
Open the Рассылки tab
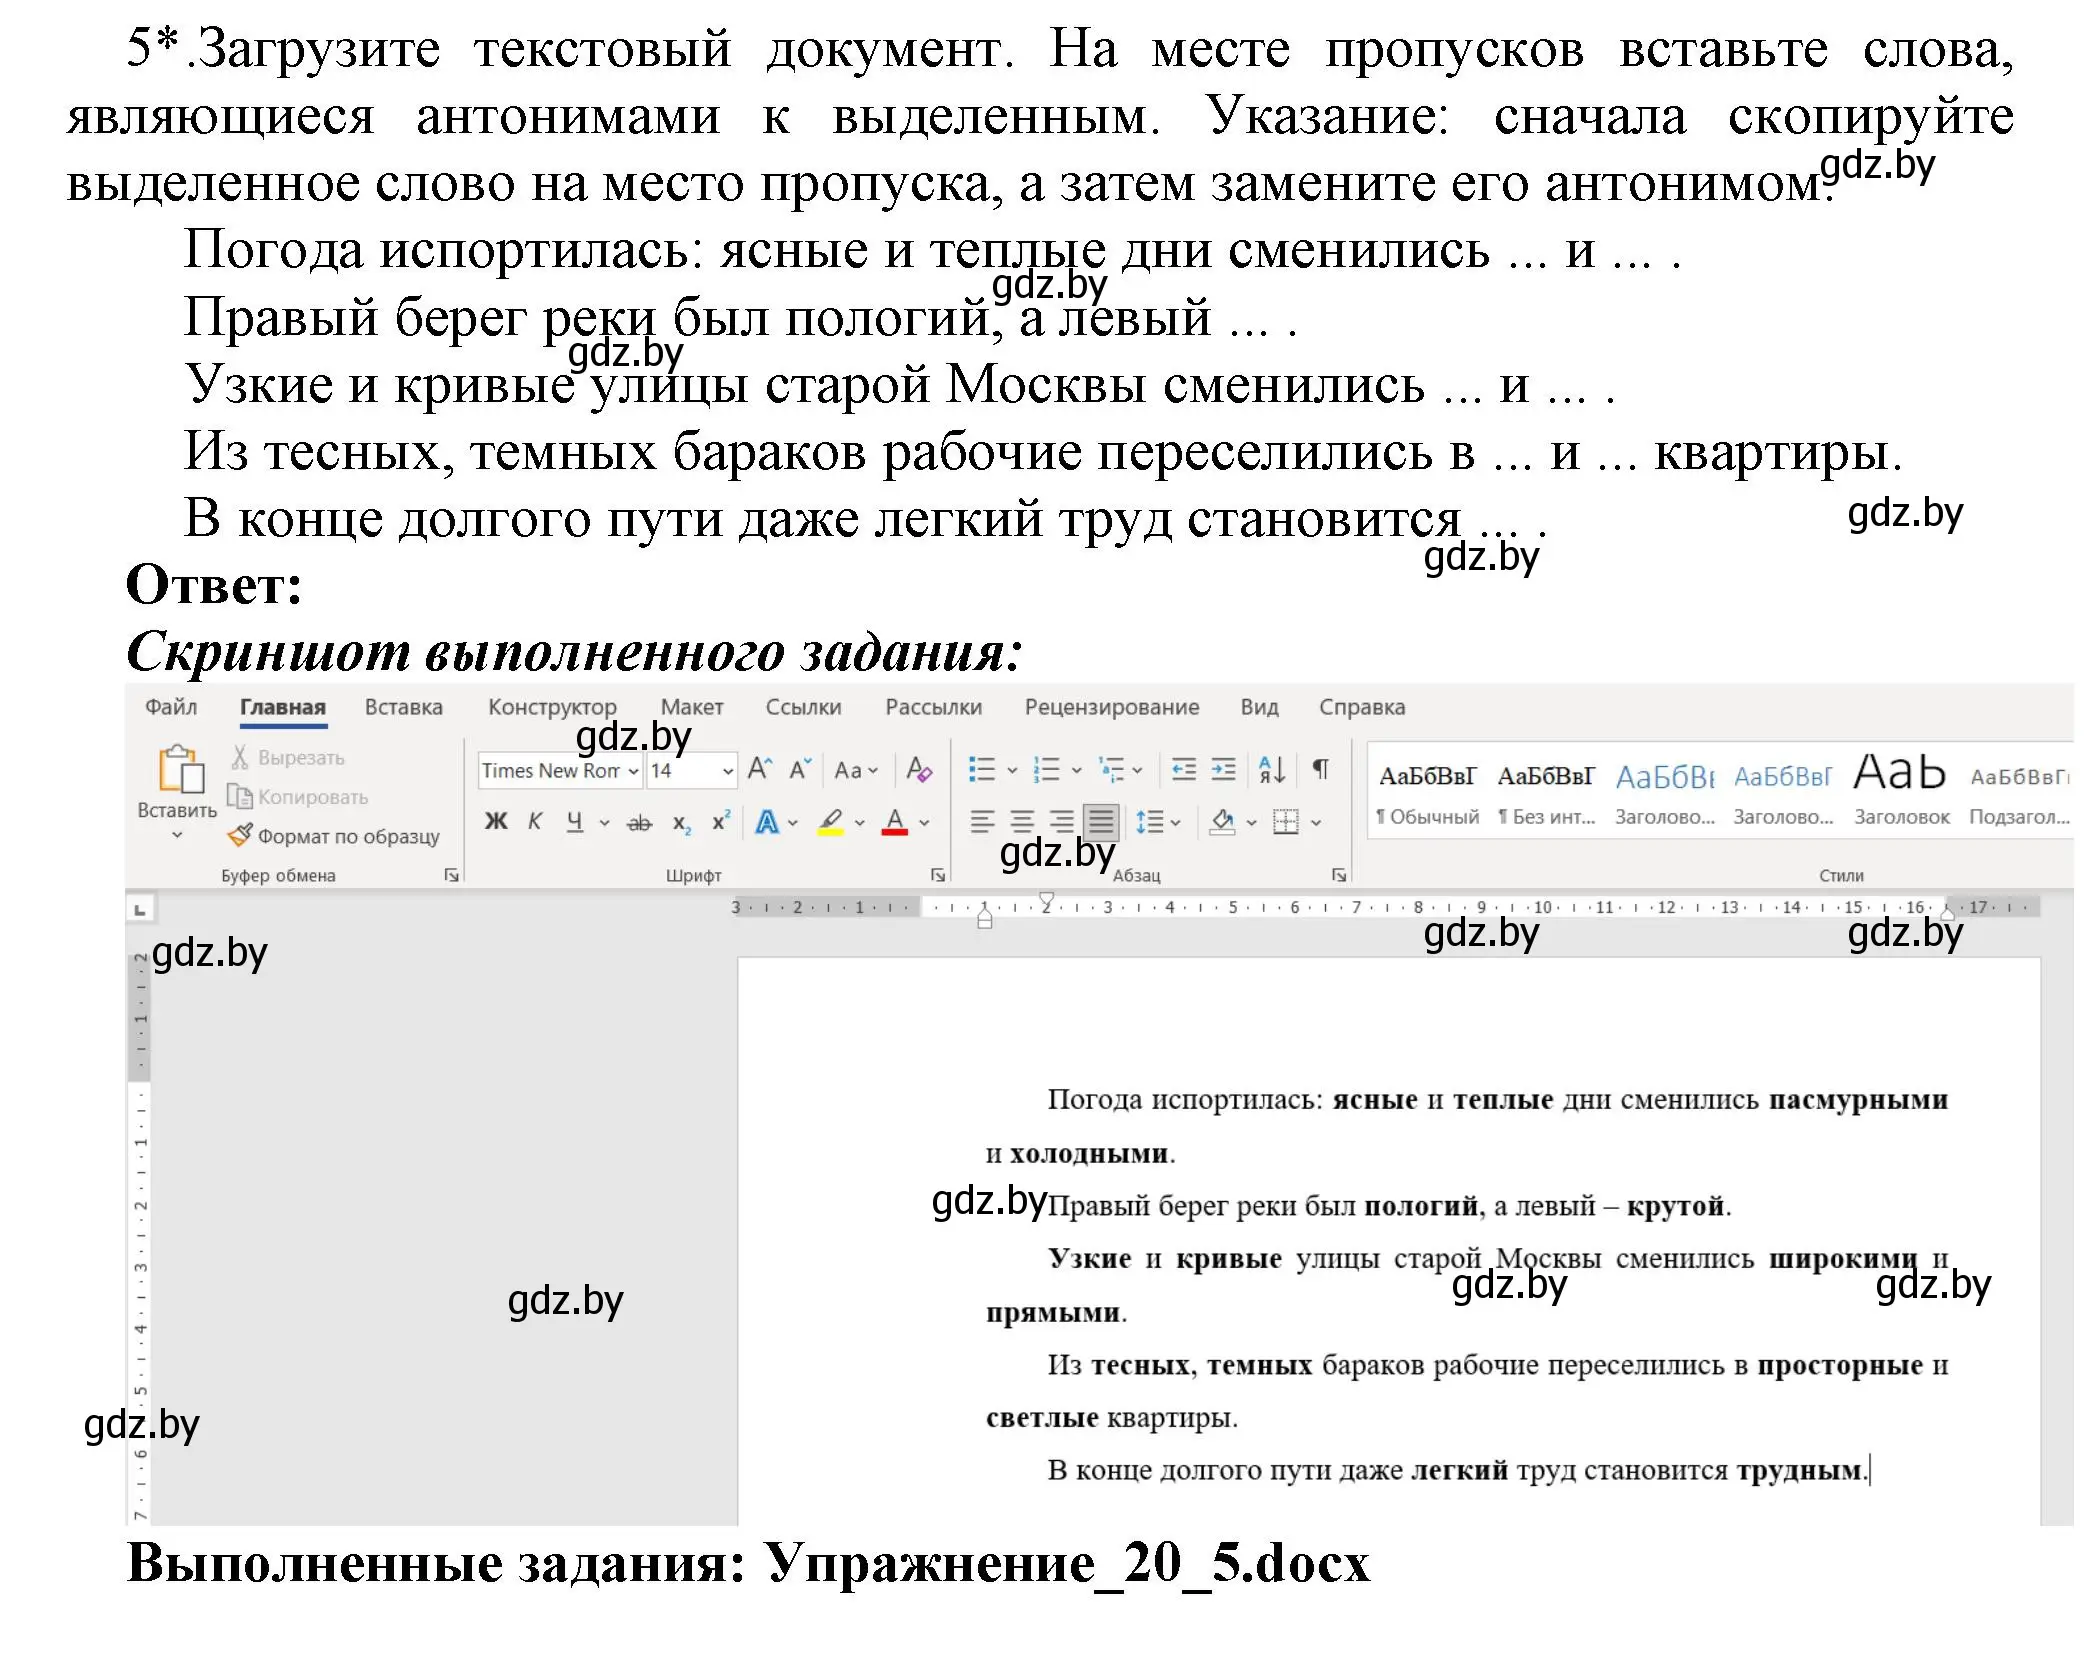tap(934, 707)
